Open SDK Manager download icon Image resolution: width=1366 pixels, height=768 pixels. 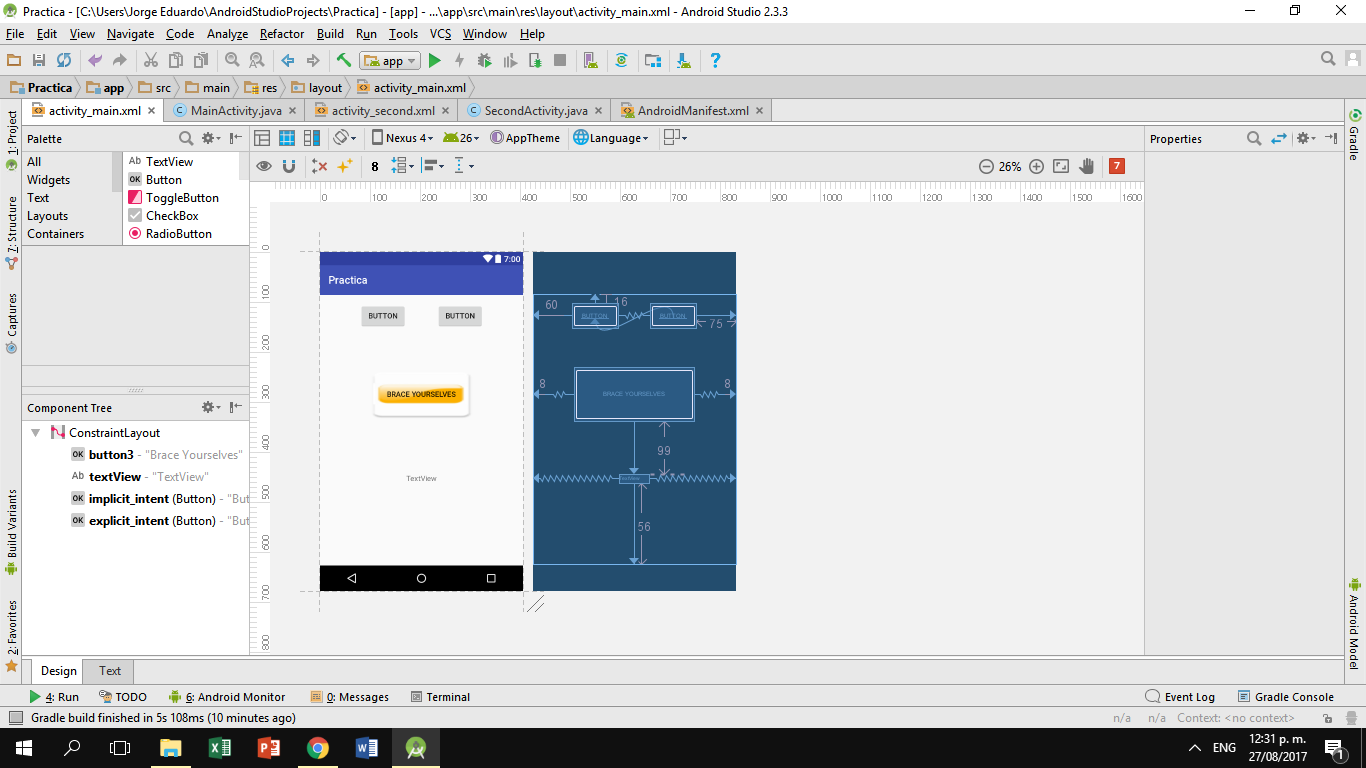point(684,61)
